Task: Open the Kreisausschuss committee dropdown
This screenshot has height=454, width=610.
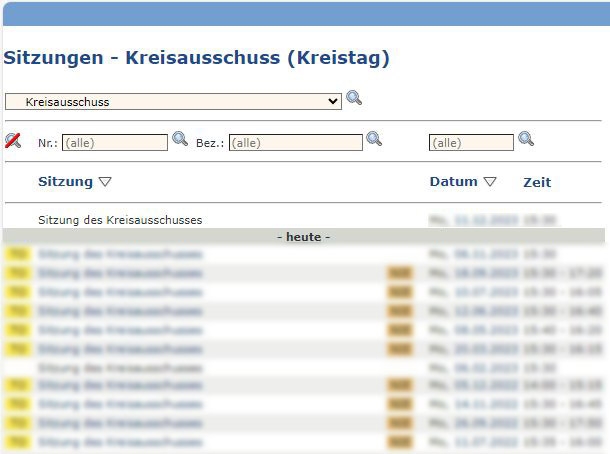Action: (173, 101)
